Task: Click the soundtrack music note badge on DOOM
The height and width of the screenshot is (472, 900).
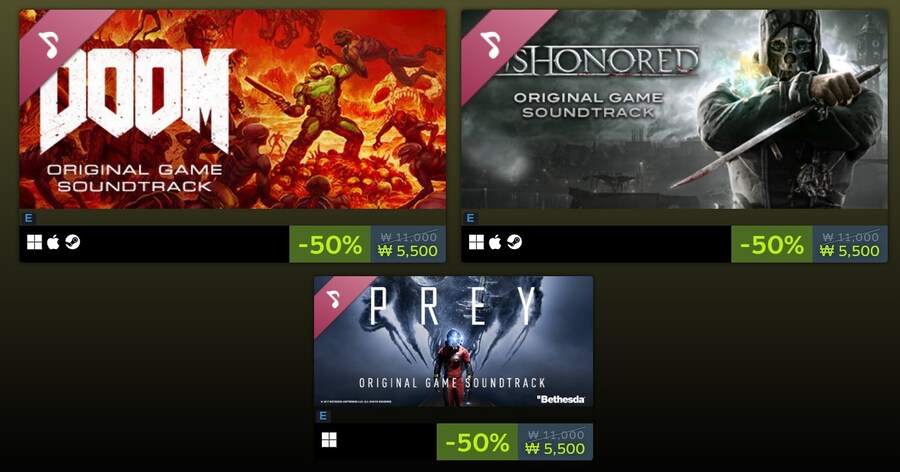Action: pyautogui.click(x=49, y=44)
